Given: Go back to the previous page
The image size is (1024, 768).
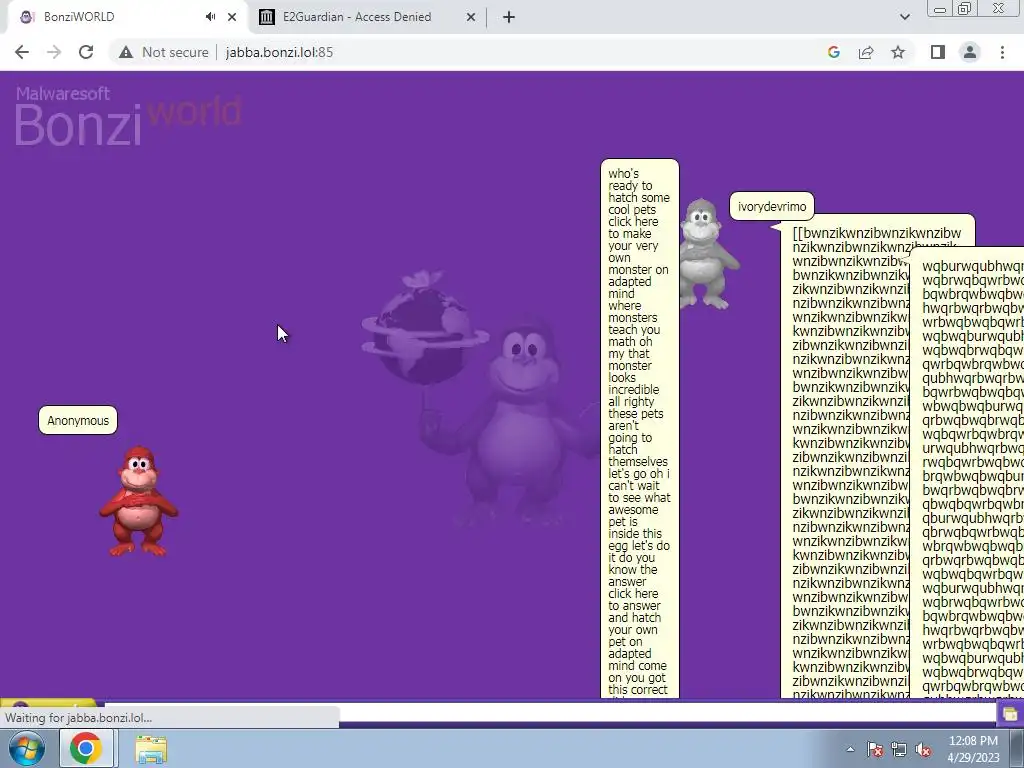Looking at the screenshot, I should [x=22, y=52].
